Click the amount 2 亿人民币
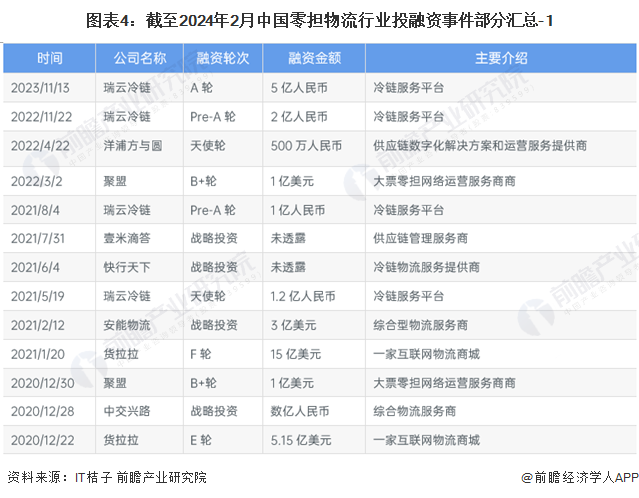 coord(299,117)
